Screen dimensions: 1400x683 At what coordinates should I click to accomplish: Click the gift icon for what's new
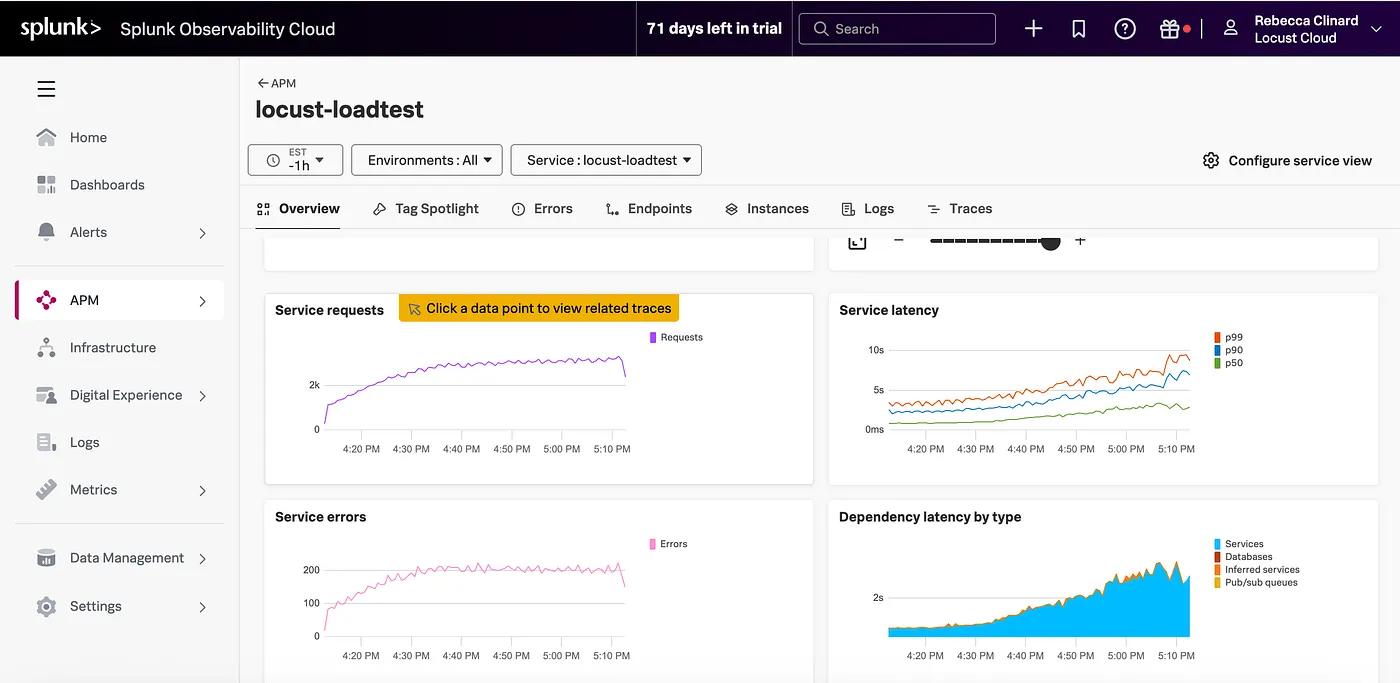point(1170,28)
